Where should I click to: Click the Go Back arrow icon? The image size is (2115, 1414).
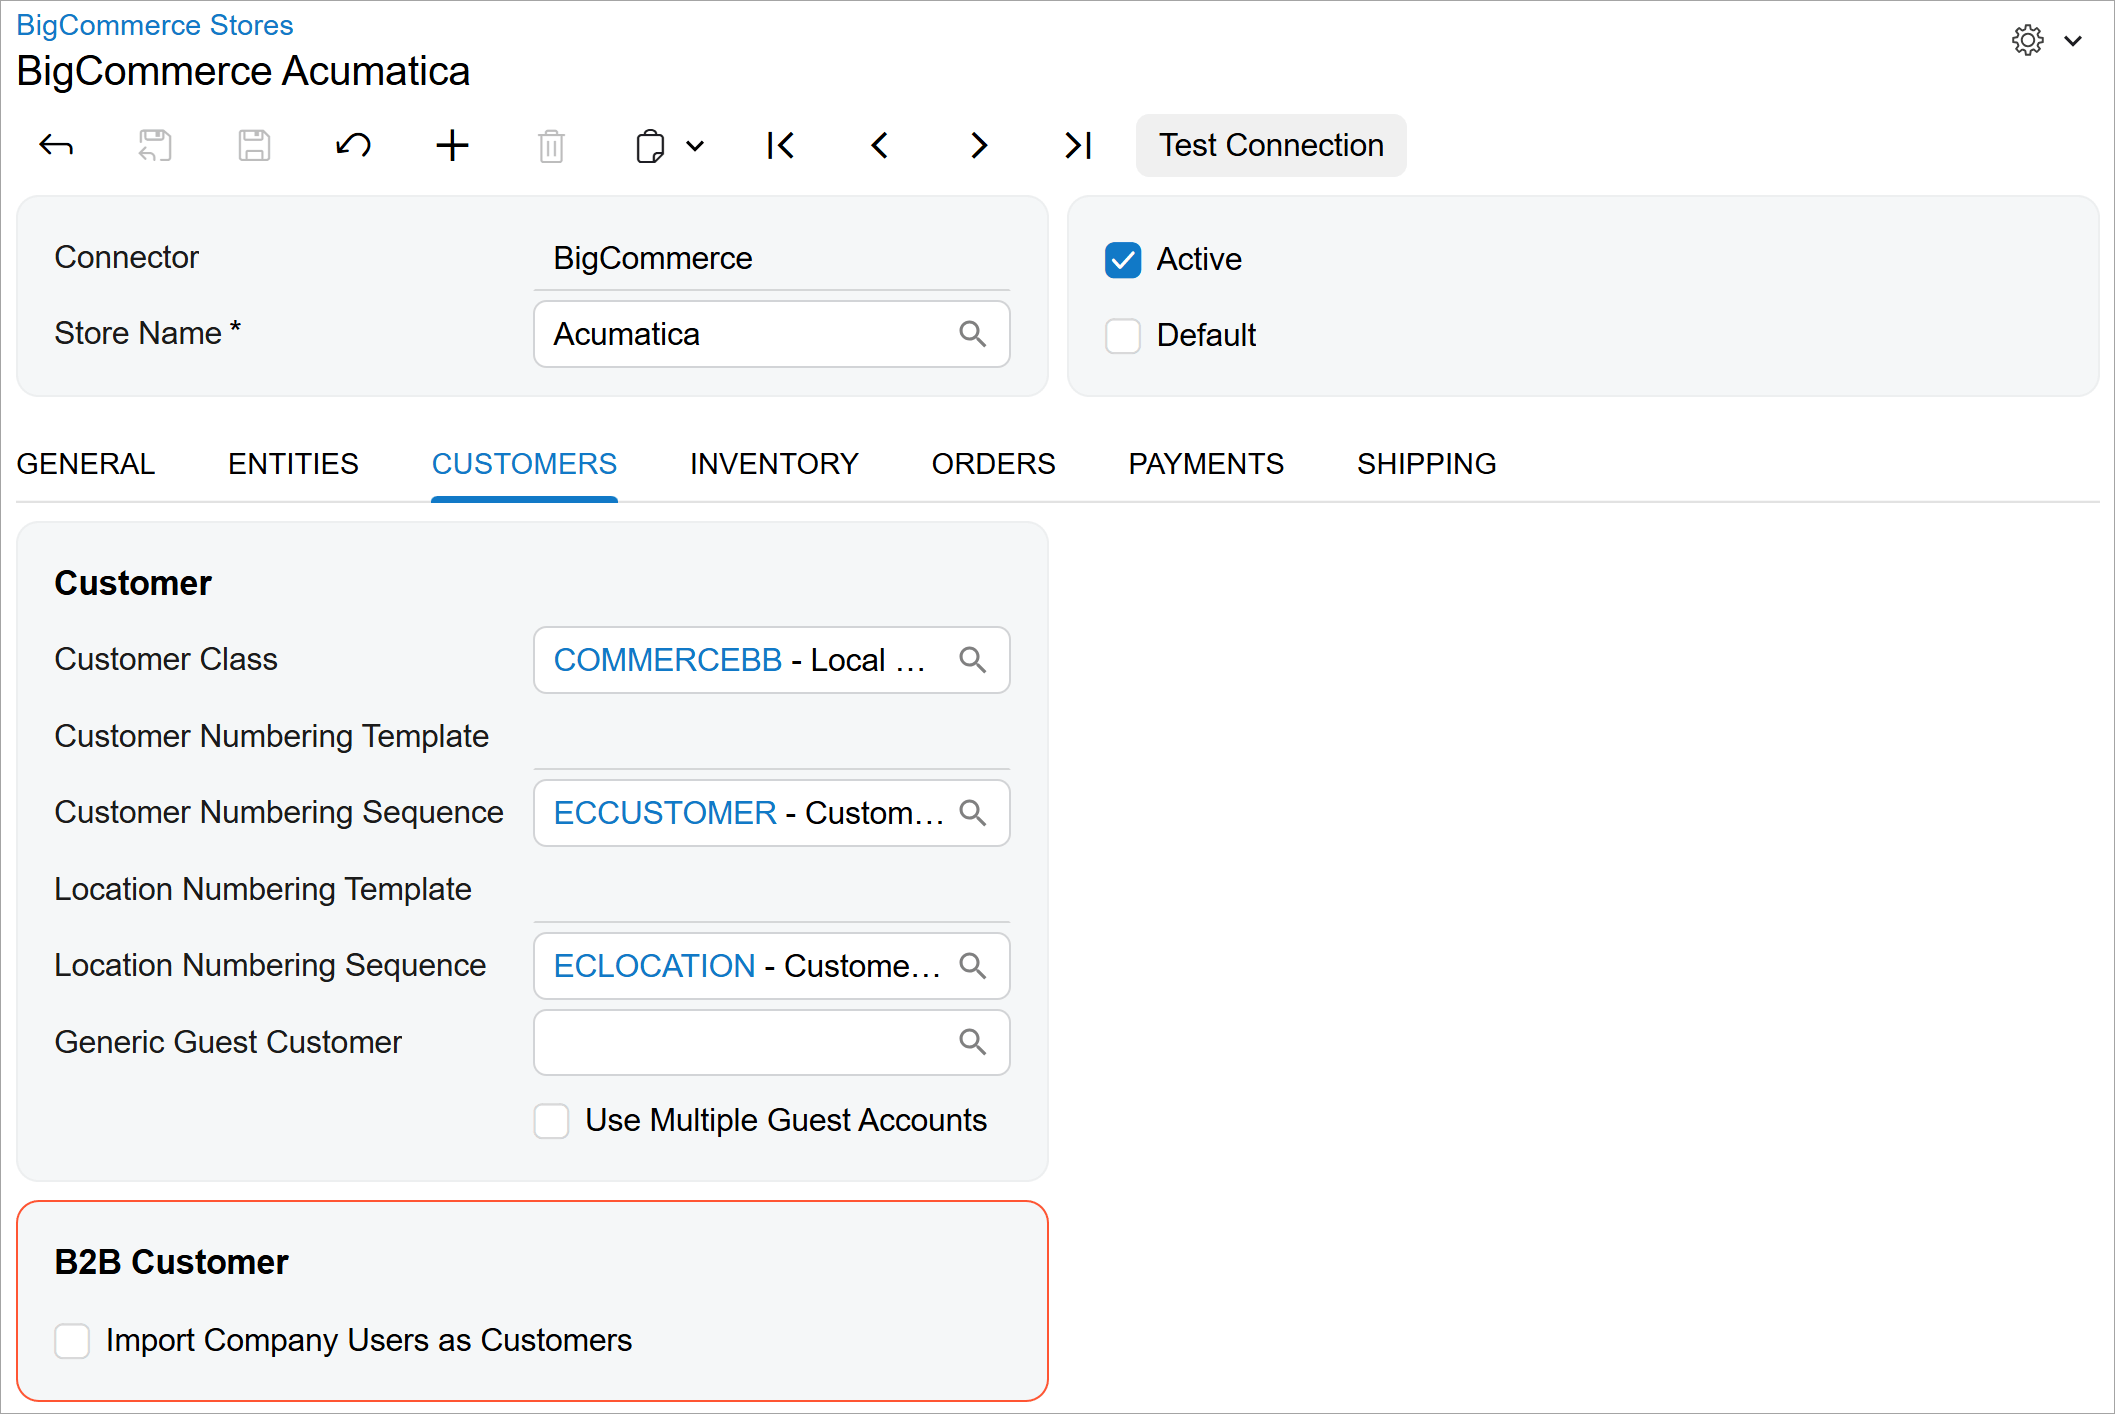pyautogui.click(x=56, y=145)
